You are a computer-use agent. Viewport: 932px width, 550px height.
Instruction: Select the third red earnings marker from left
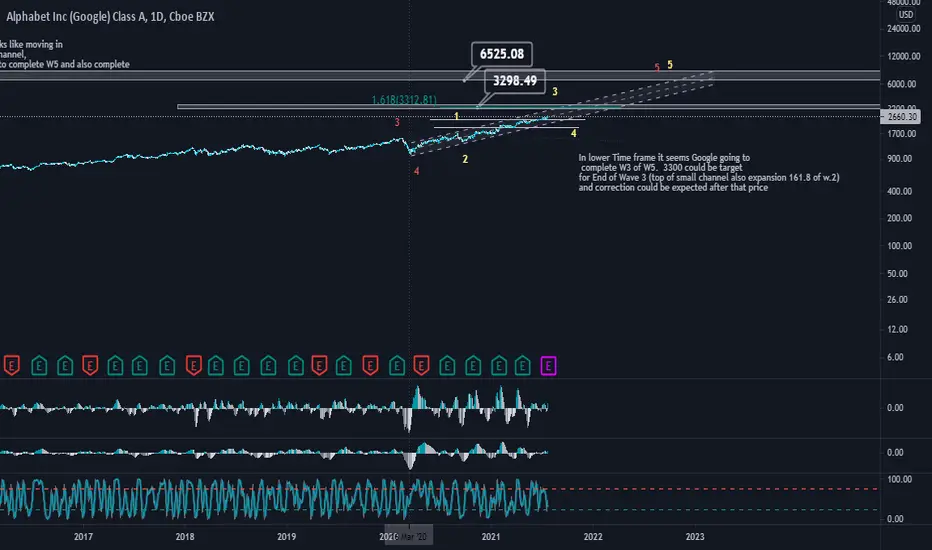click(x=194, y=365)
